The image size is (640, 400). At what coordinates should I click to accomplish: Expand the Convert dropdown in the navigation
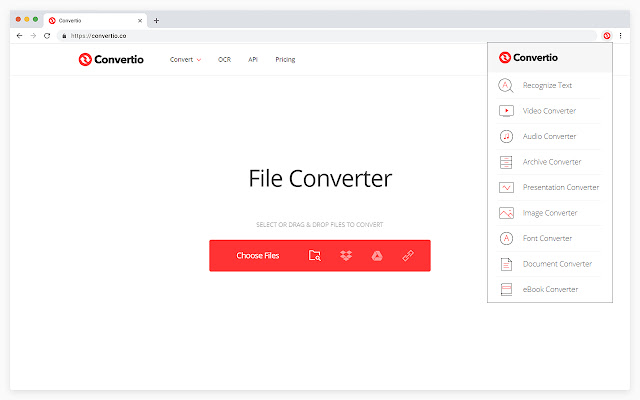(x=185, y=60)
